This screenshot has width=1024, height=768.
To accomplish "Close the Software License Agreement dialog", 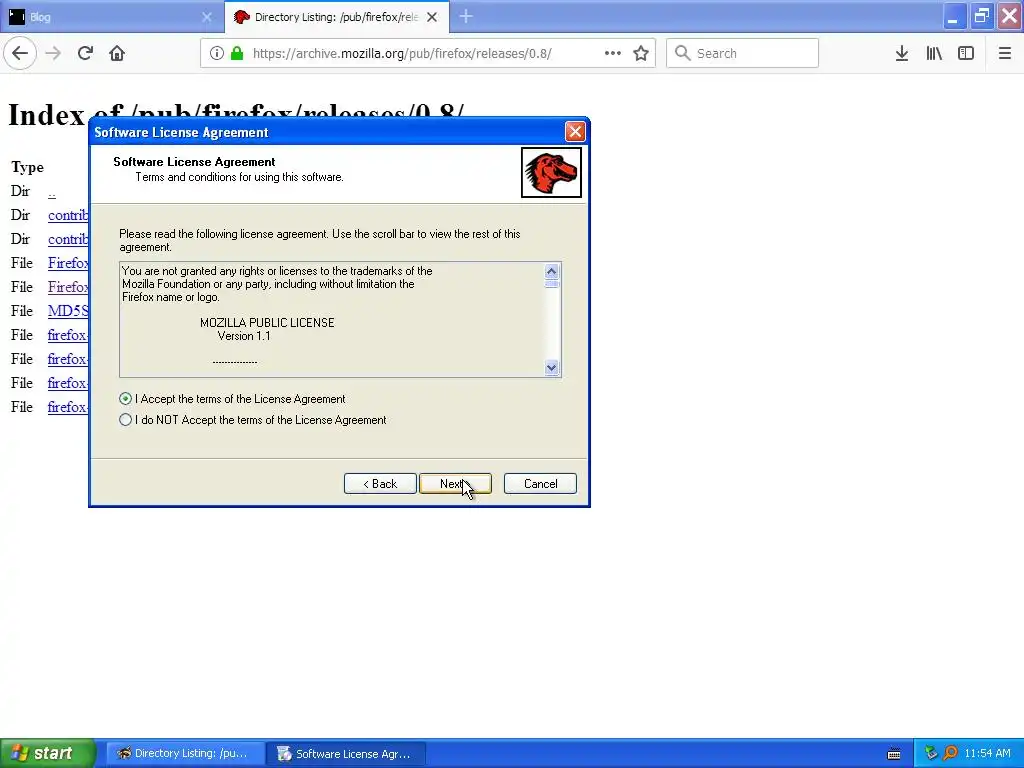I will tap(575, 132).
